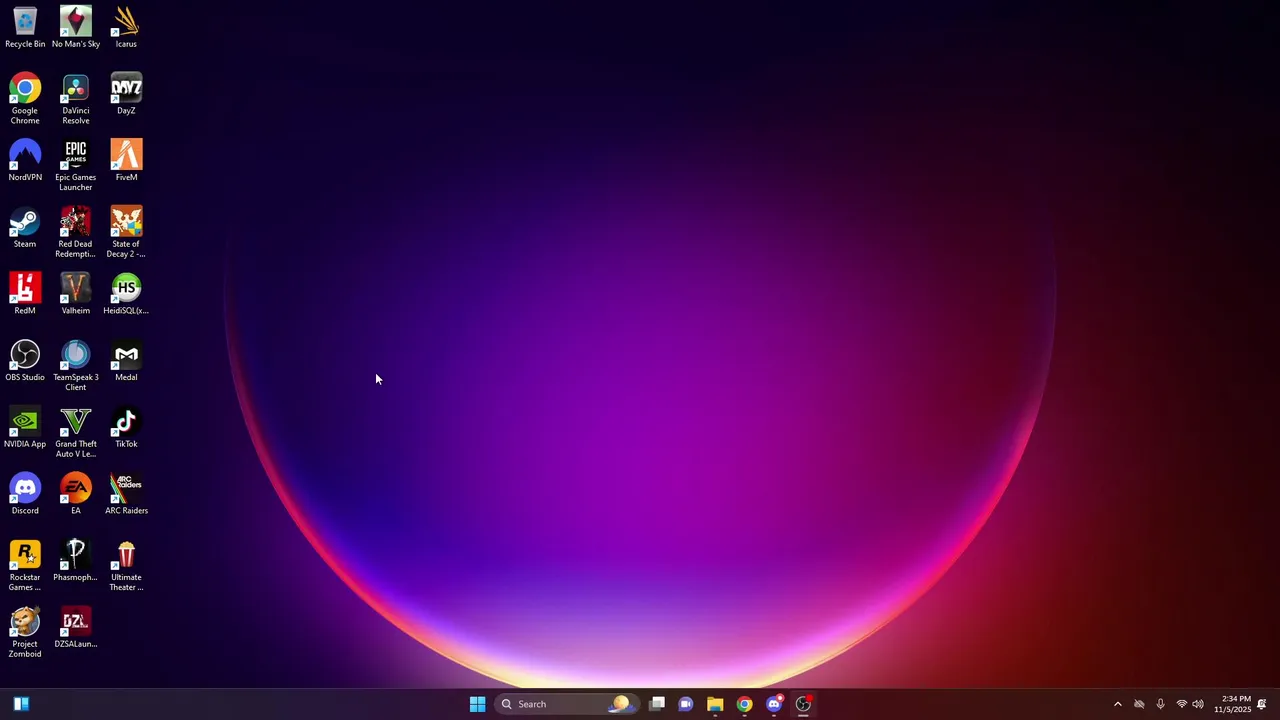The image size is (1280, 720).
Task: Select the Icarus game shortcut
Action: [126, 27]
